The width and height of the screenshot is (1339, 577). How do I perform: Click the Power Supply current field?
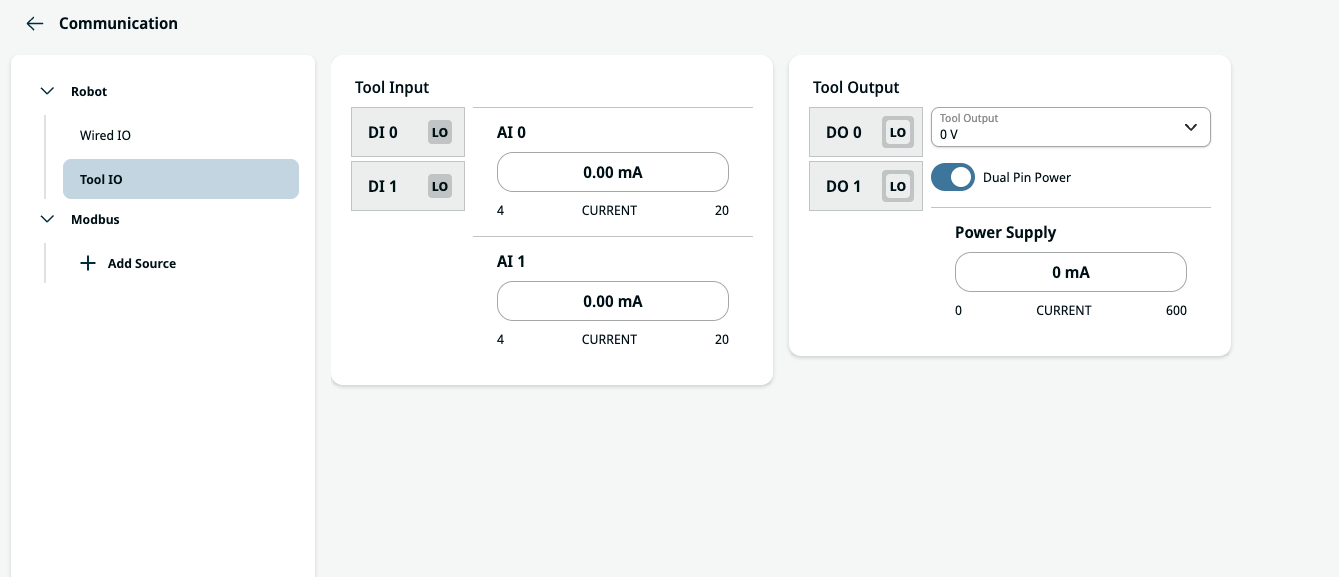(x=1070, y=272)
